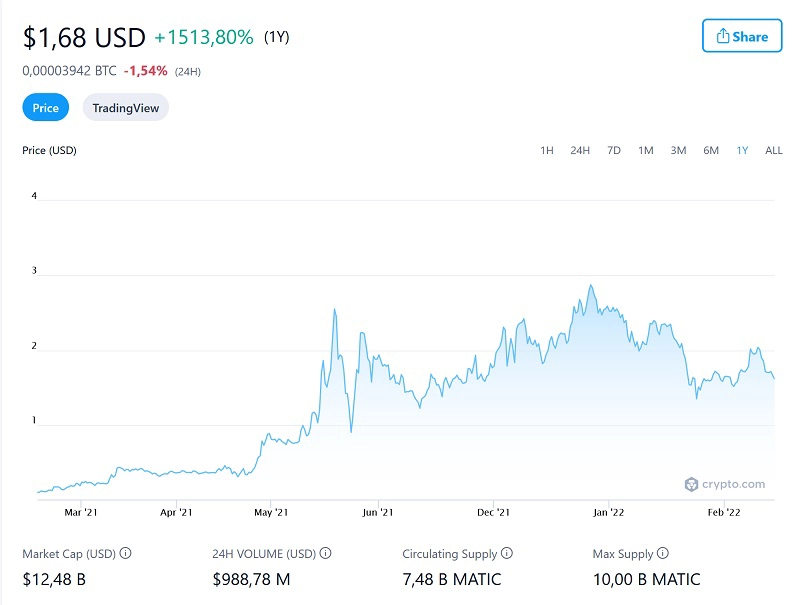Click Market Cap info icon

tap(126, 553)
